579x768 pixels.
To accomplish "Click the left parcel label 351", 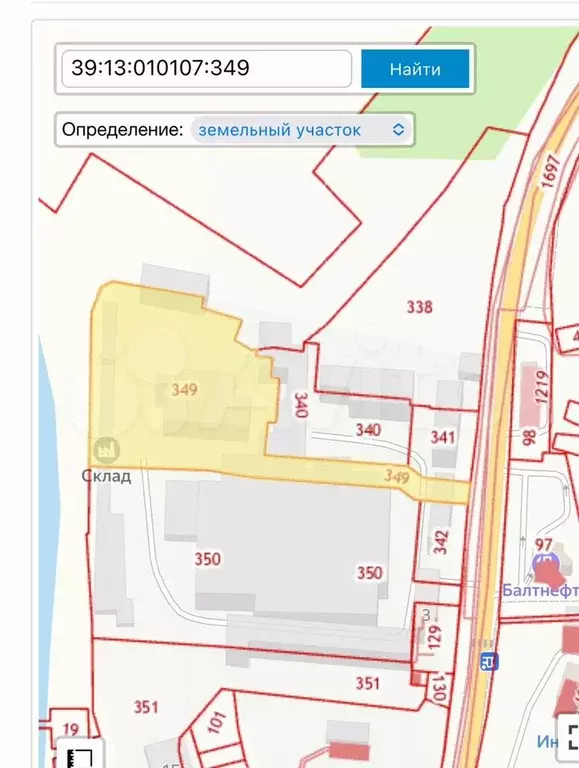I will tap(146, 707).
